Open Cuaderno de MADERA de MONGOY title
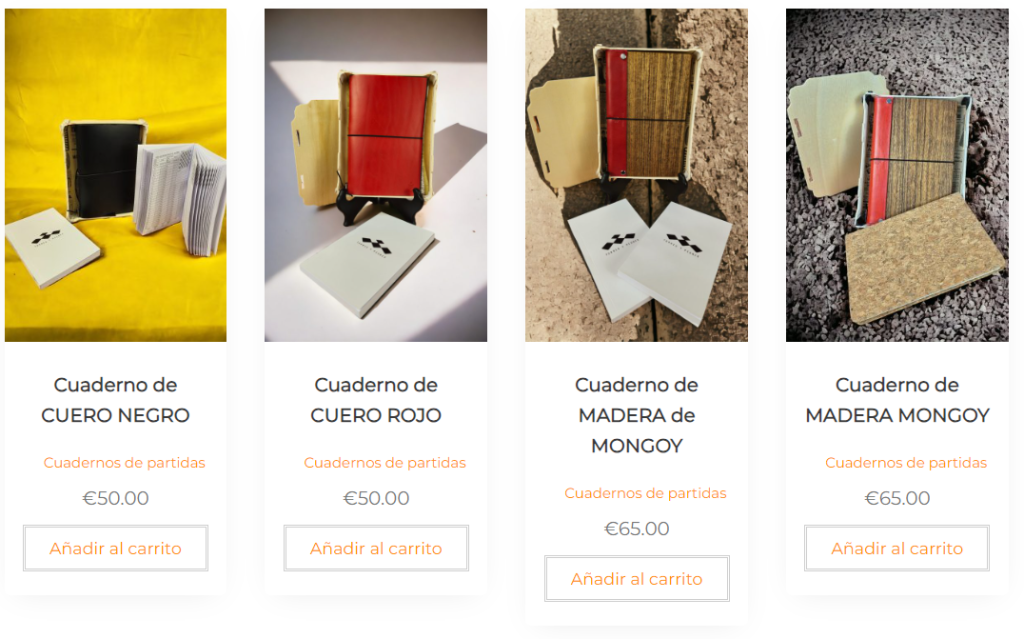Screen dimensions: 1024x639 tap(636, 415)
